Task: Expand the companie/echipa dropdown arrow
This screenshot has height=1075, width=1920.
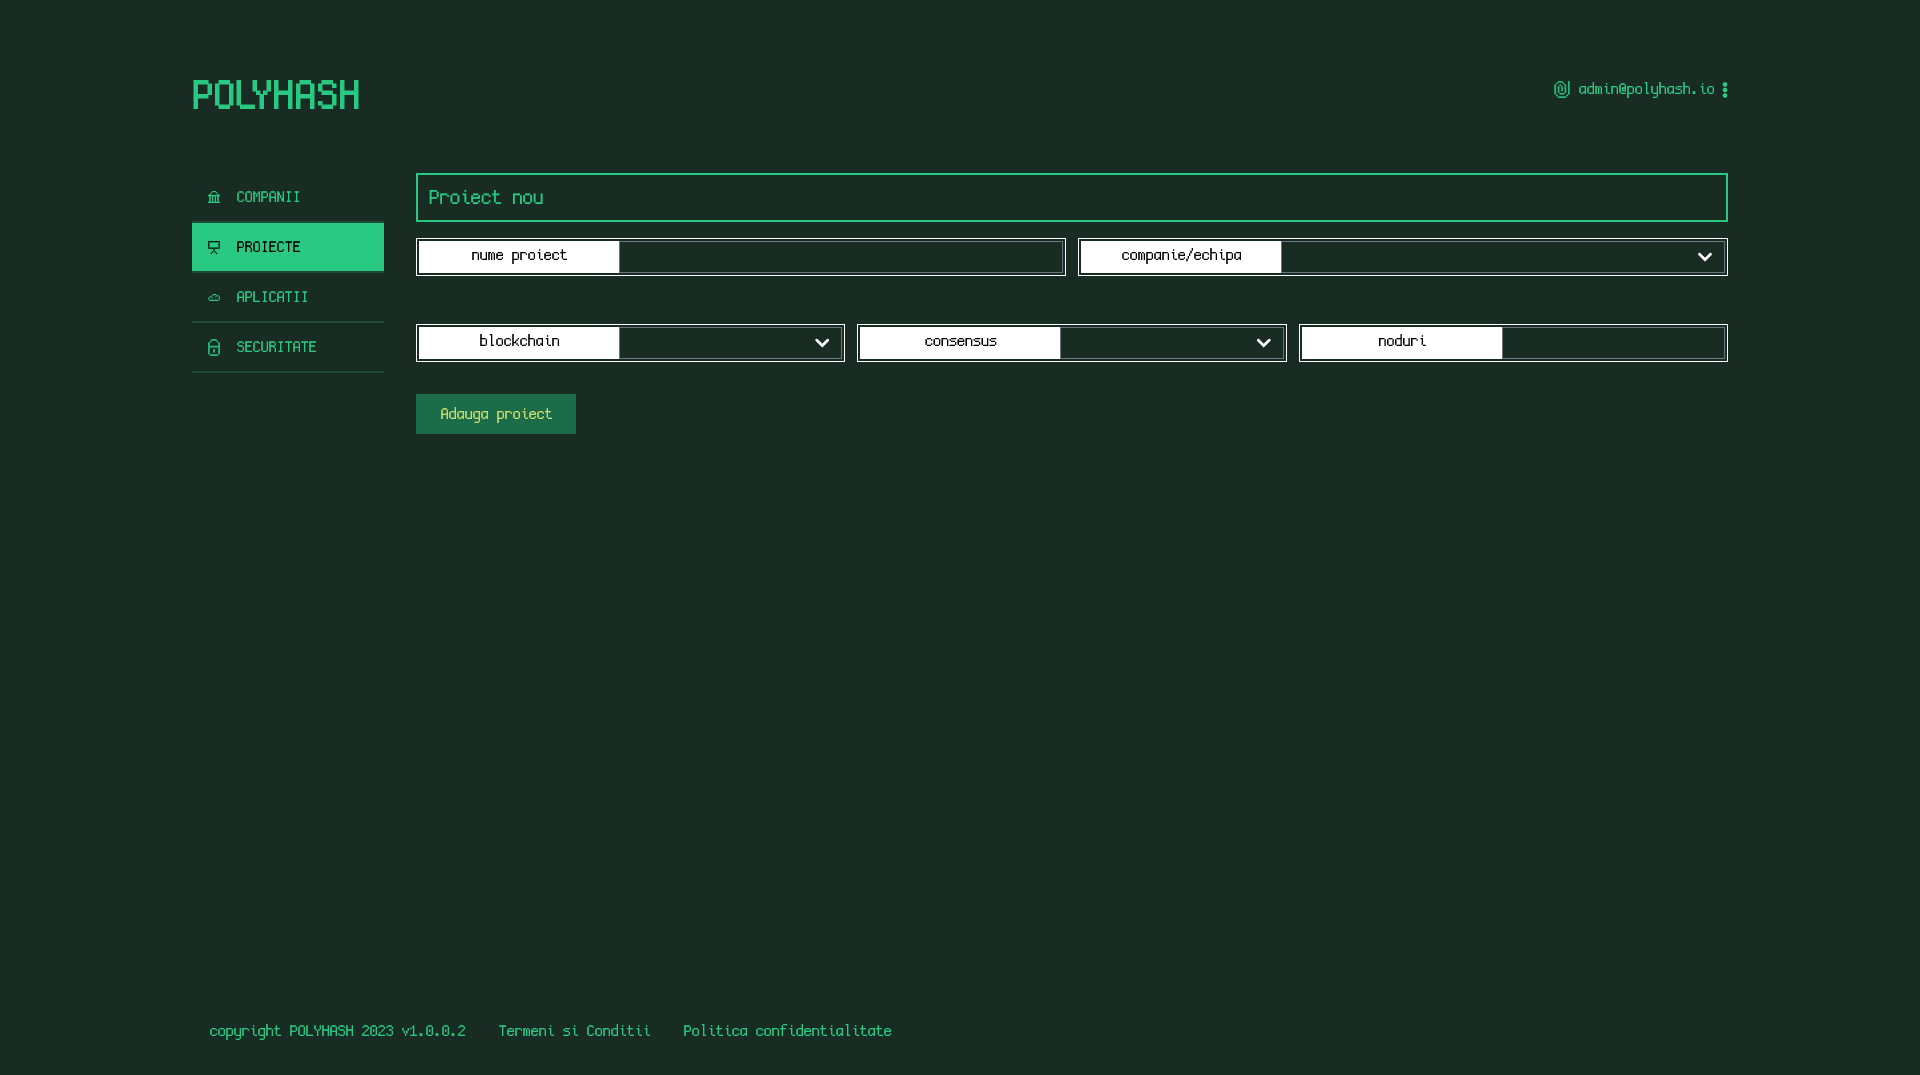Action: (1704, 258)
